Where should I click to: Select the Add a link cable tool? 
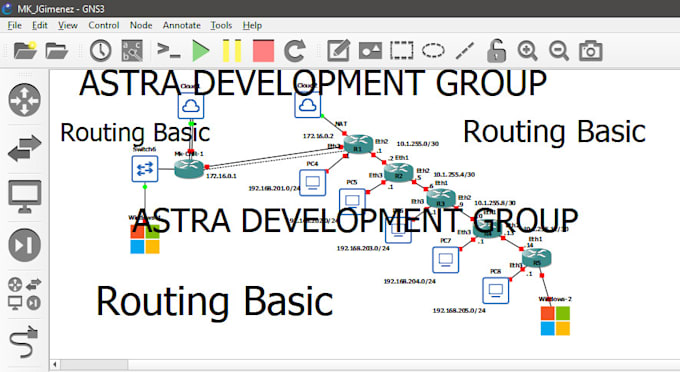24,342
